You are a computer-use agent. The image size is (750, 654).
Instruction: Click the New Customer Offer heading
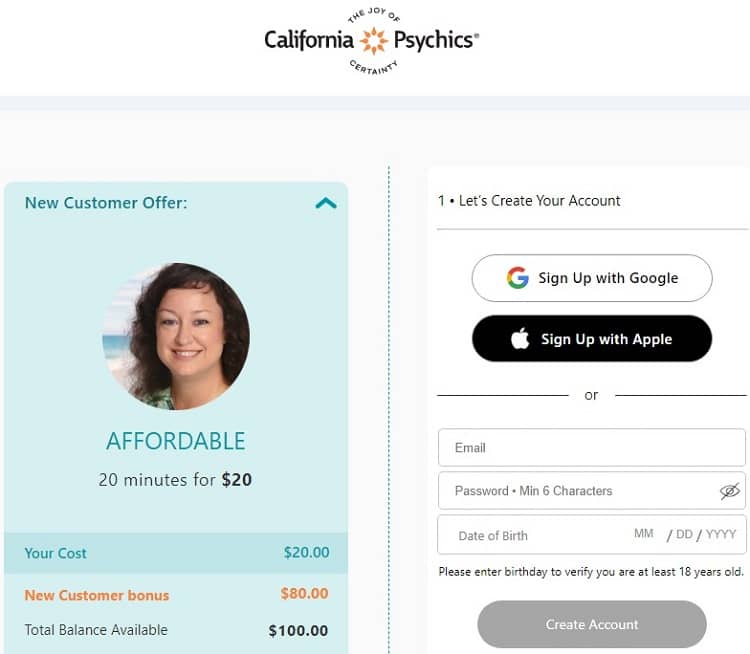(x=106, y=203)
